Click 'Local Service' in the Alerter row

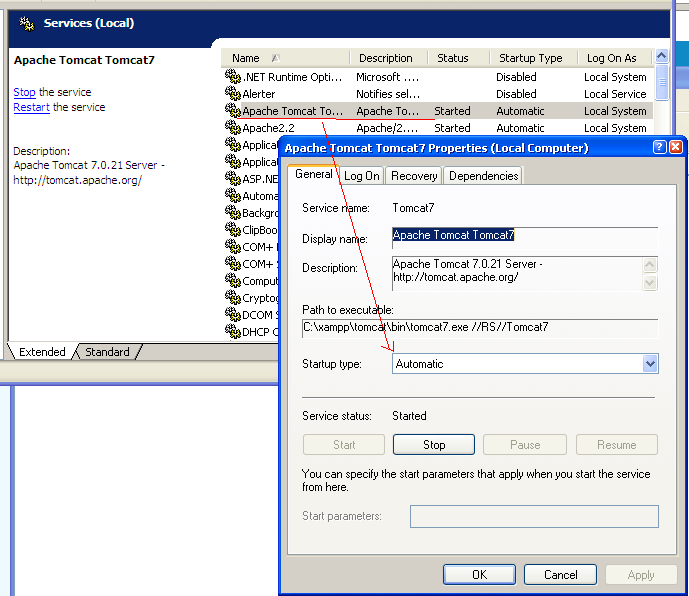pos(615,94)
